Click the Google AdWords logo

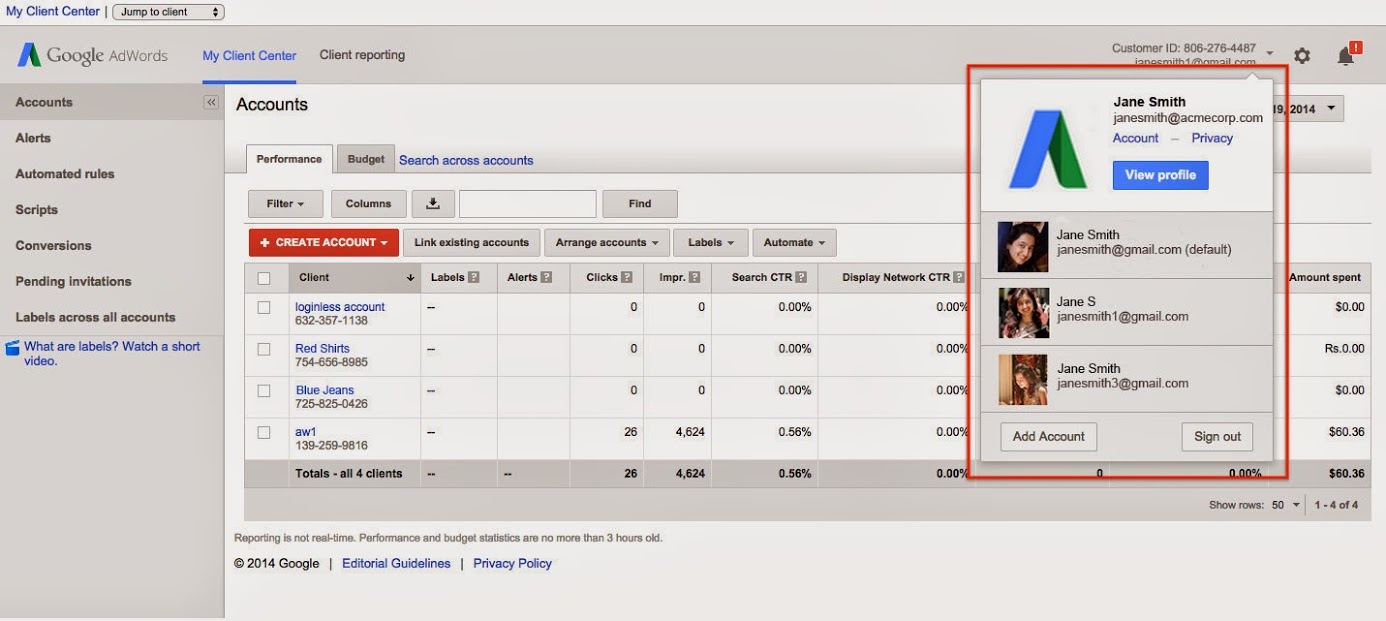[x=92, y=56]
